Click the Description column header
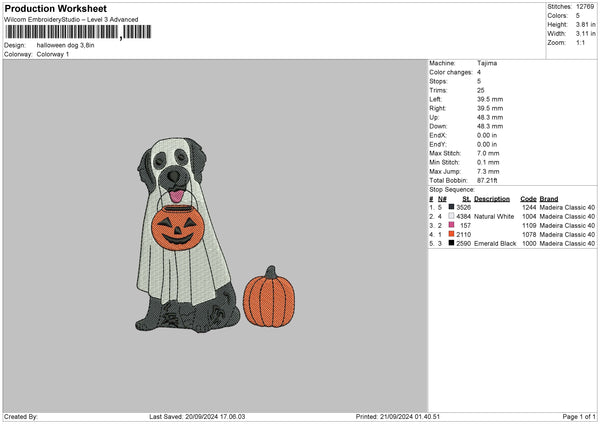Screen dimensions: 600x424 click(492, 199)
